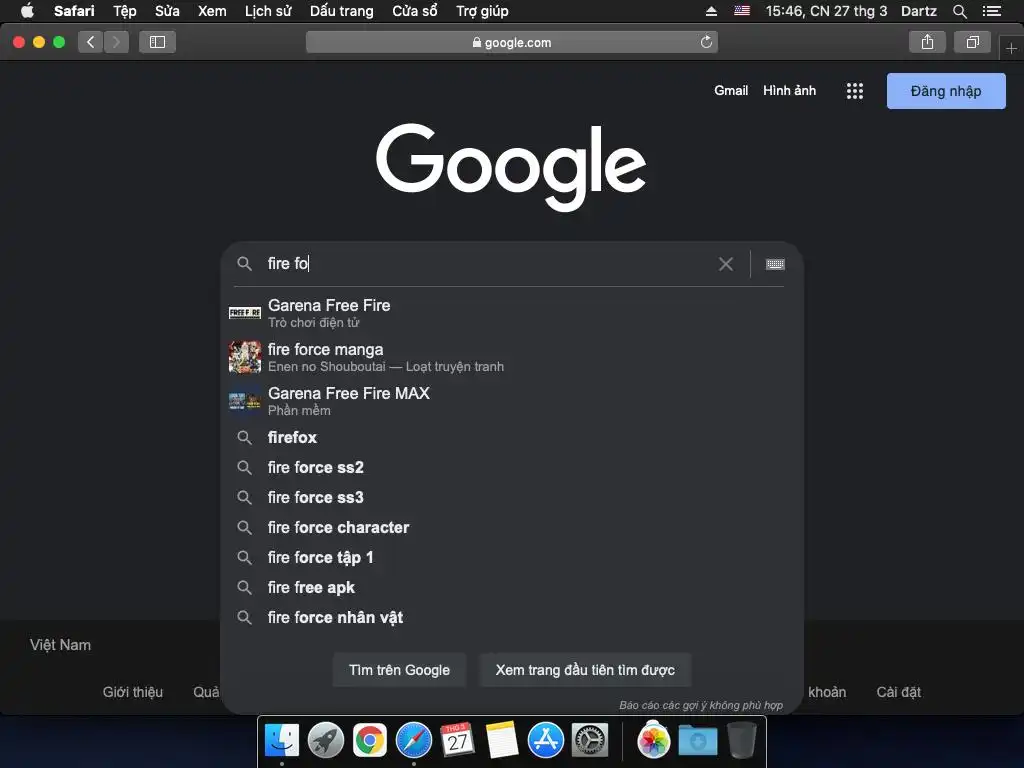
Task: Open Spotlight search in menu bar
Action: coord(959,11)
